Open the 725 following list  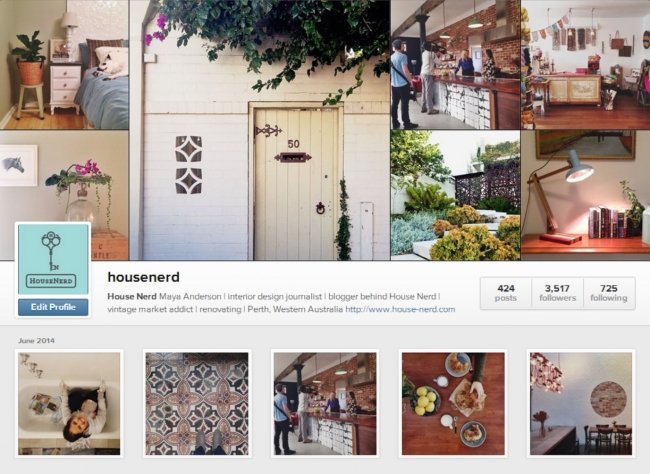[x=609, y=293]
